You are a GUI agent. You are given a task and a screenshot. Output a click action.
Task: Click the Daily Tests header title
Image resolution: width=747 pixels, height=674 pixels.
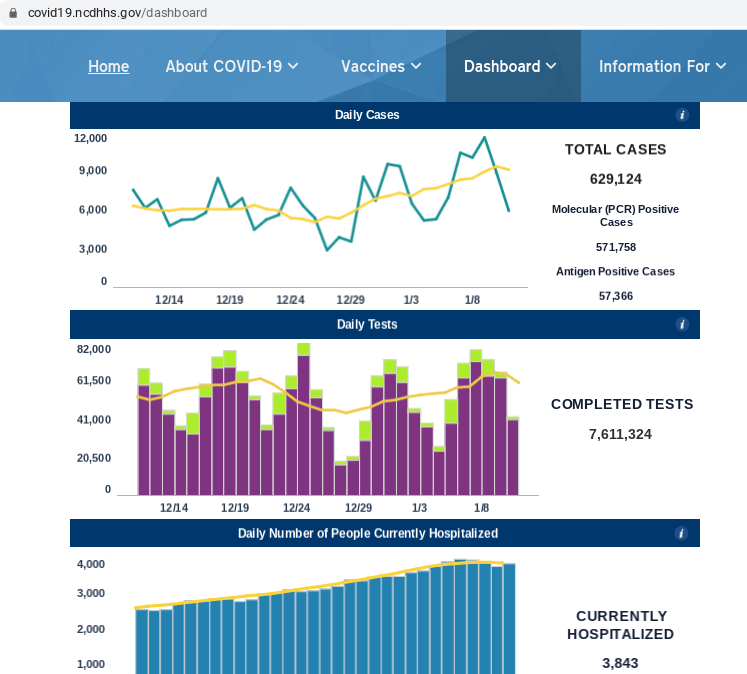point(367,325)
